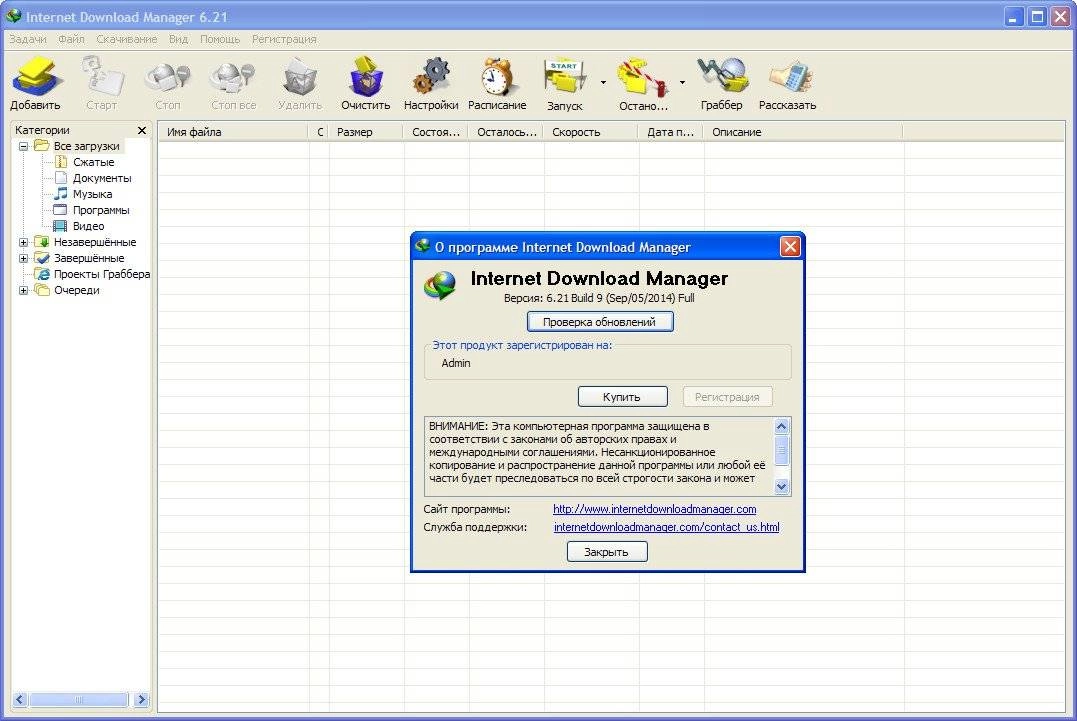Click the Удалить trash bin icon
This screenshot has height=721, width=1077.
[x=299, y=76]
